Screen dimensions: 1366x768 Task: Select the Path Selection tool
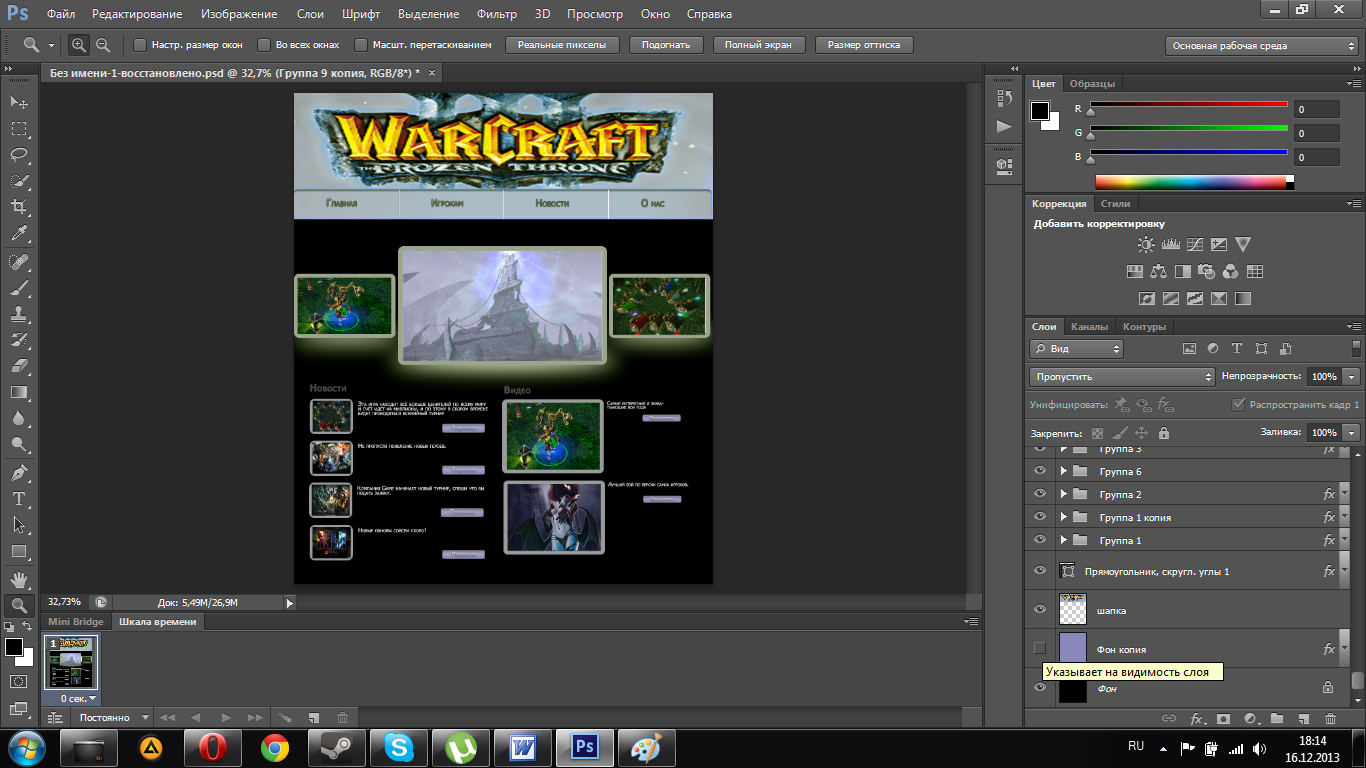coord(19,524)
